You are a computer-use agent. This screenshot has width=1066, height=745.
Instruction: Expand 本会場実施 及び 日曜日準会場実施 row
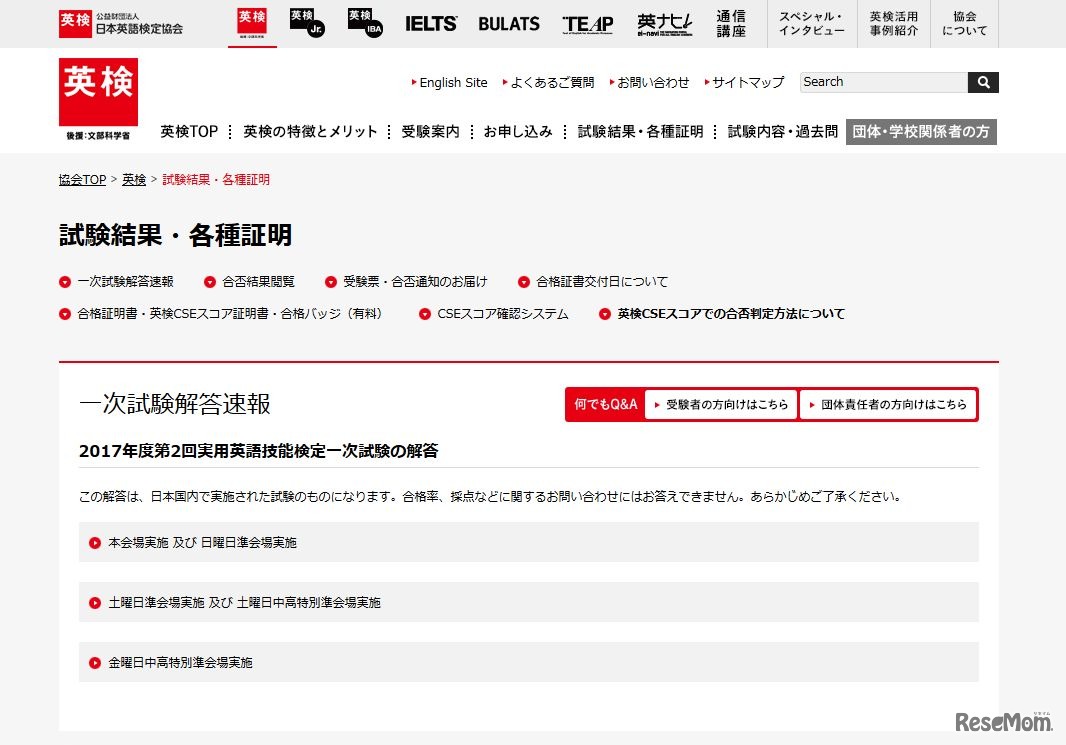click(x=529, y=542)
